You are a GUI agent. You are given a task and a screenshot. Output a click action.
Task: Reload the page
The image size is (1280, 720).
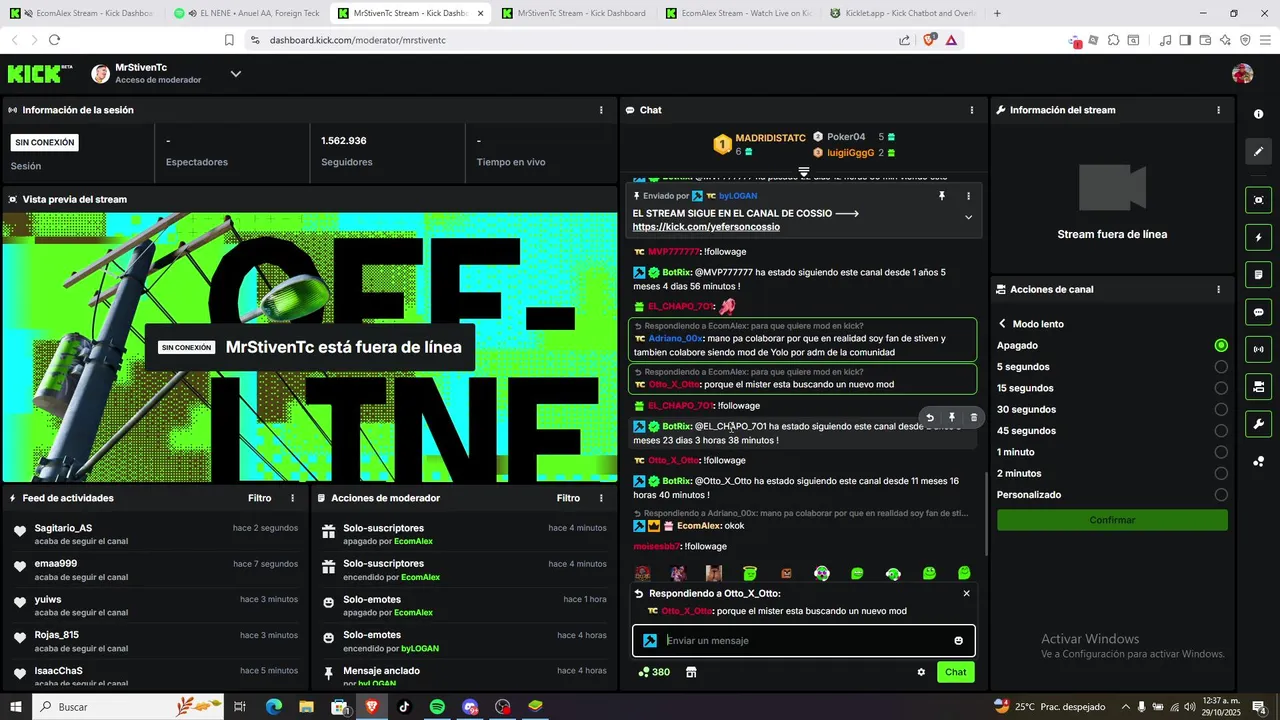pos(54,40)
